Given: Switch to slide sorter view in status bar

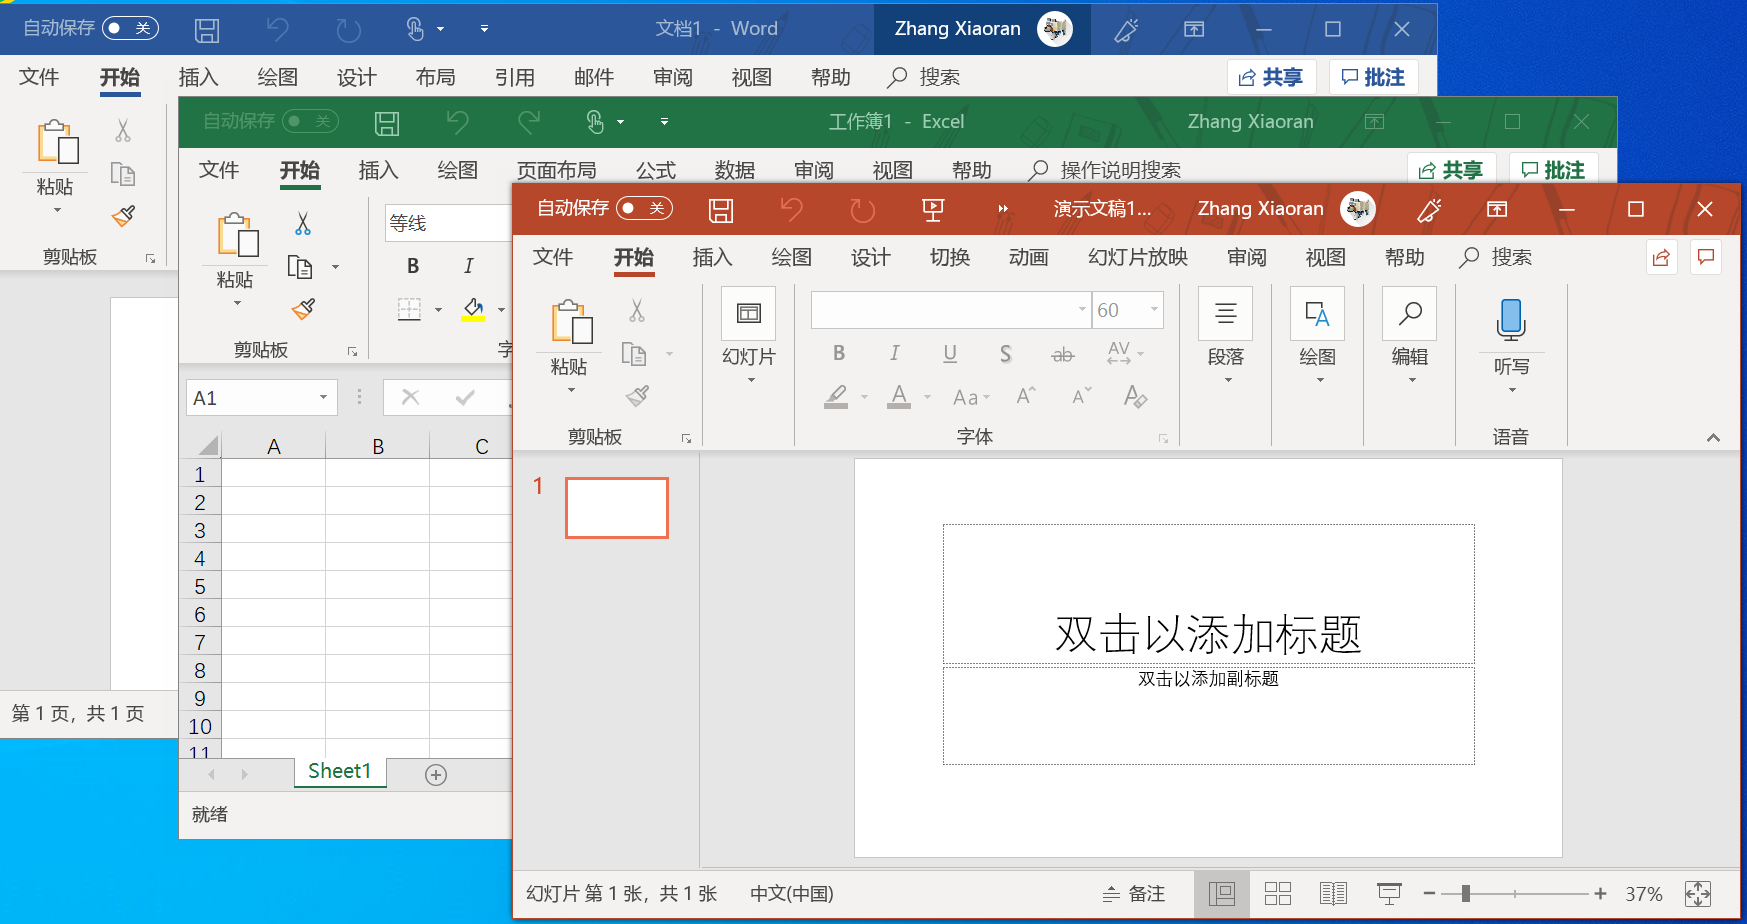Looking at the screenshot, I should click(1277, 893).
